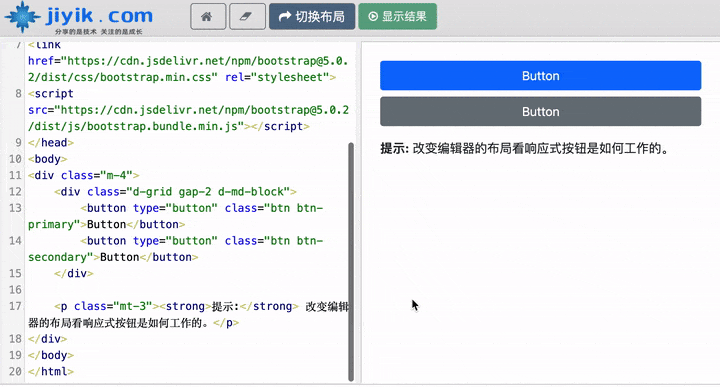Click the closing </body> tag line
This screenshot has width=720, height=387.
(x=51, y=355)
